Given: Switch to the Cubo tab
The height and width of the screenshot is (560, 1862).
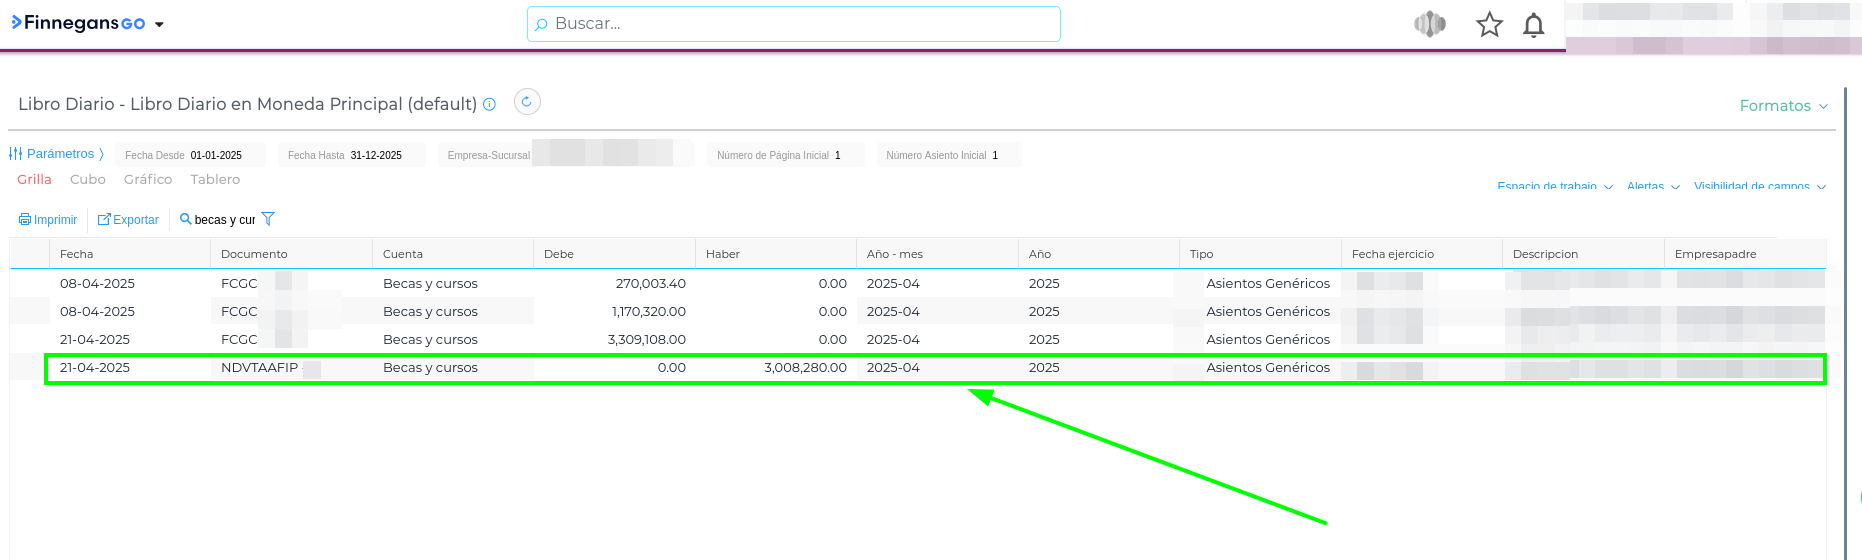Looking at the screenshot, I should pos(88,180).
